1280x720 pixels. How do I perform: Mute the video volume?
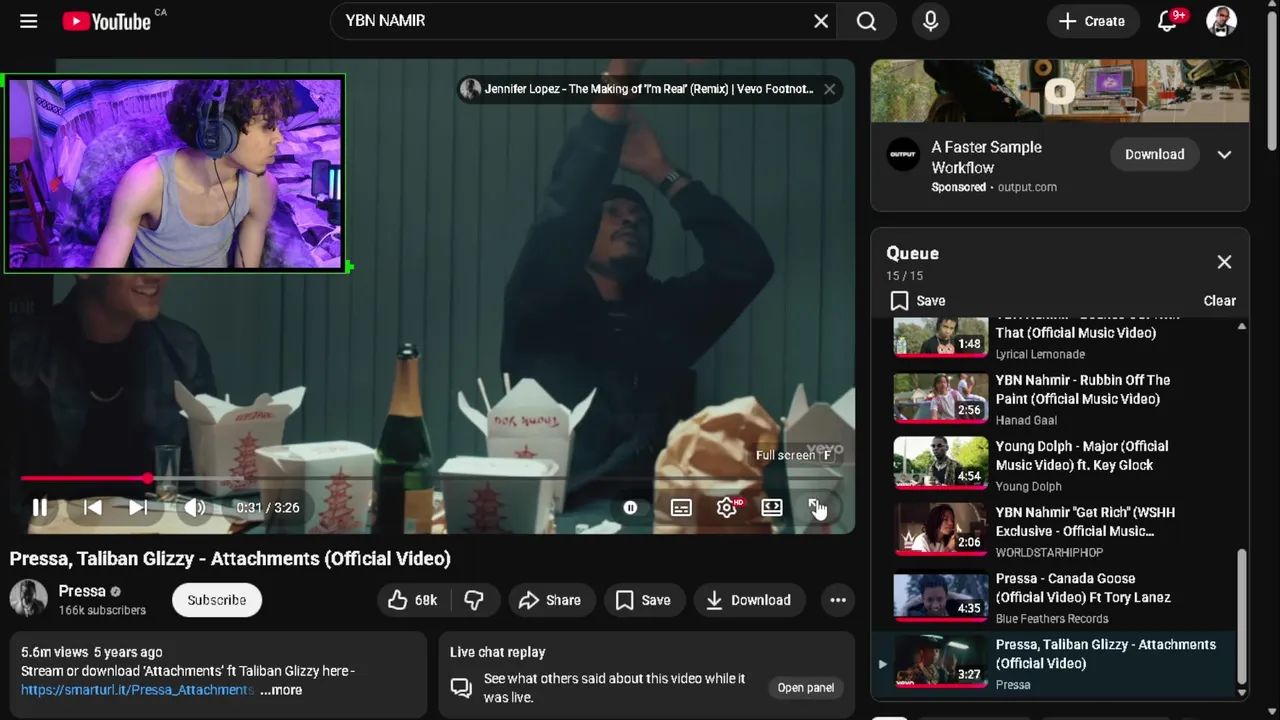coord(195,507)
